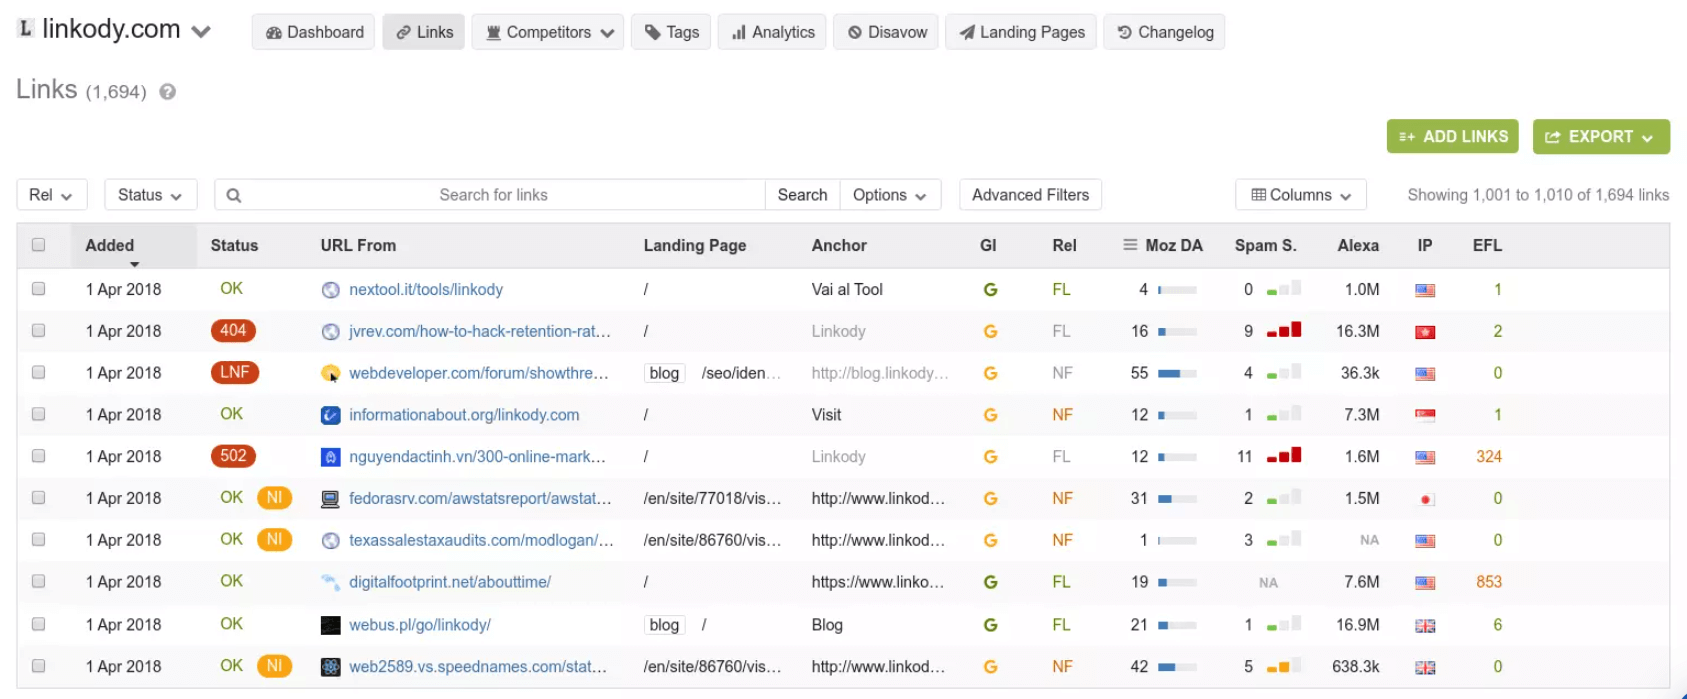
Task: Click the fedorasrv.com favicon icon
Action: (x=331, y=499)
